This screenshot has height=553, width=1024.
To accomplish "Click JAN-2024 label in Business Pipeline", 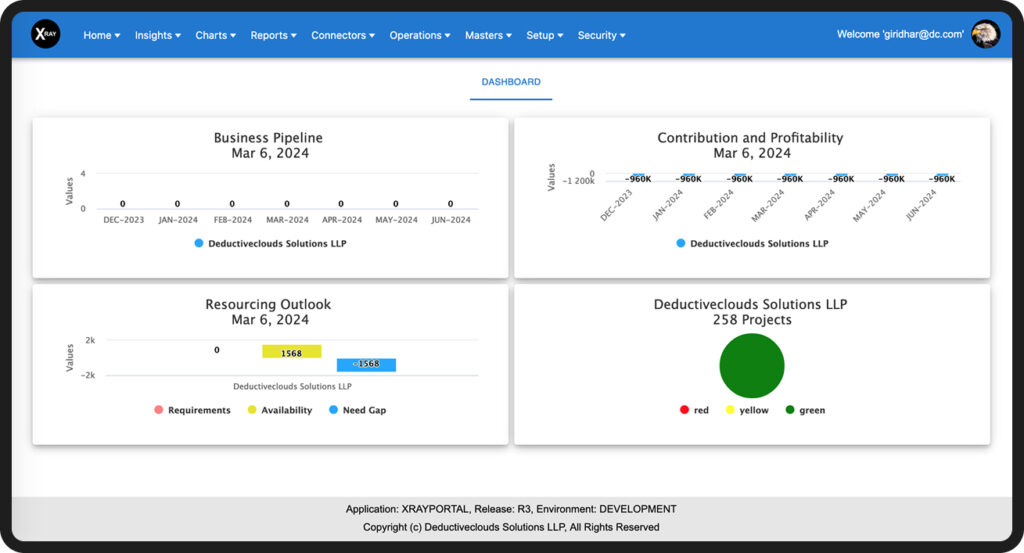I will point(178,220).
